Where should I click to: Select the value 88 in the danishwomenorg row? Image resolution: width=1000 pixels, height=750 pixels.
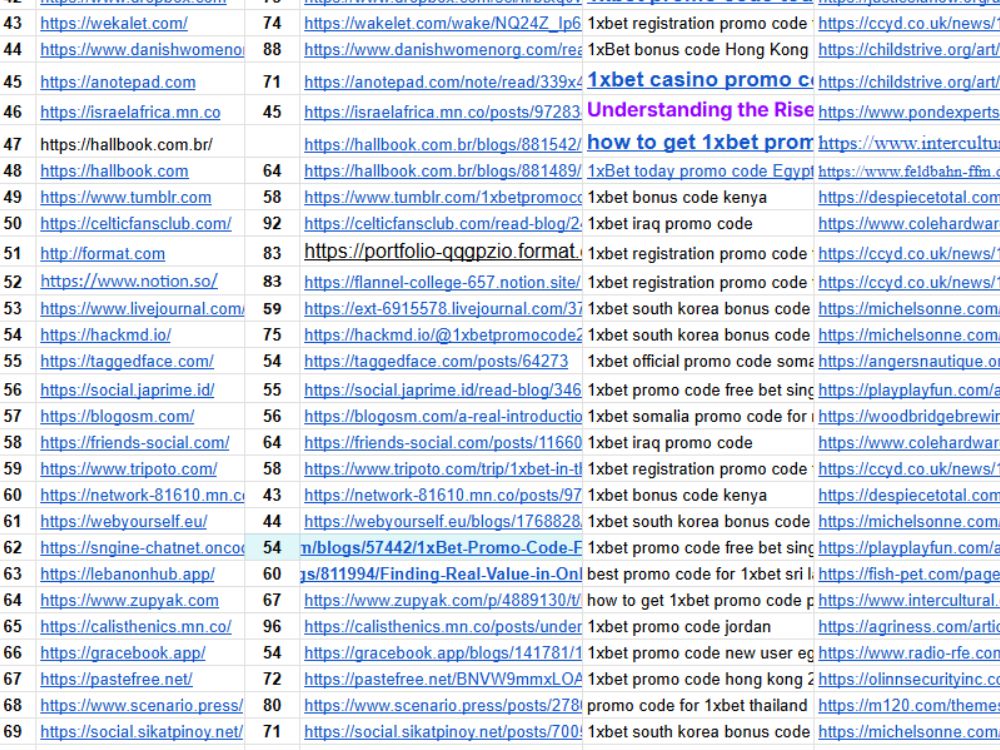pos(272,50)
